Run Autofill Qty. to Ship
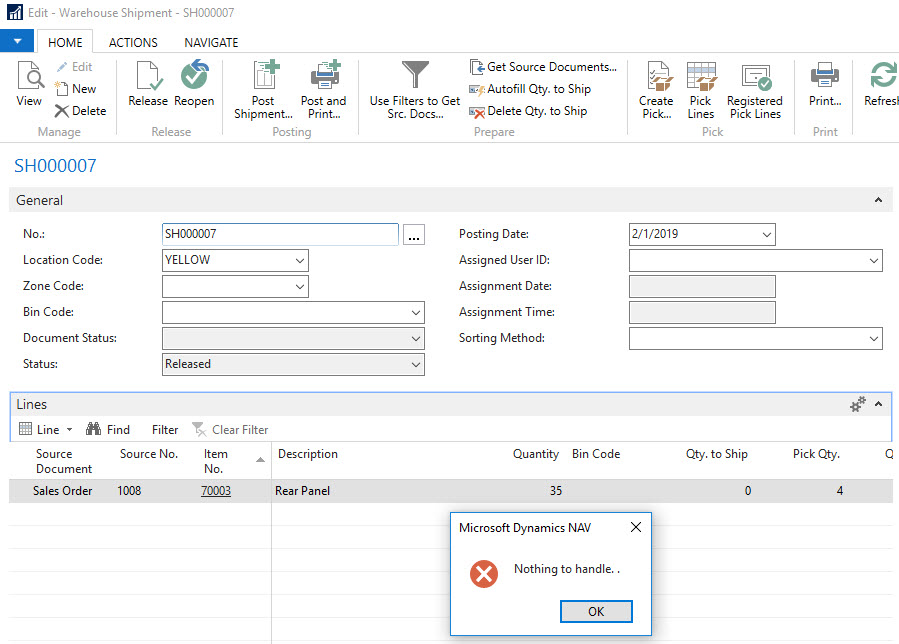Screen dimensions: 899x644 (x=530, y=89)
